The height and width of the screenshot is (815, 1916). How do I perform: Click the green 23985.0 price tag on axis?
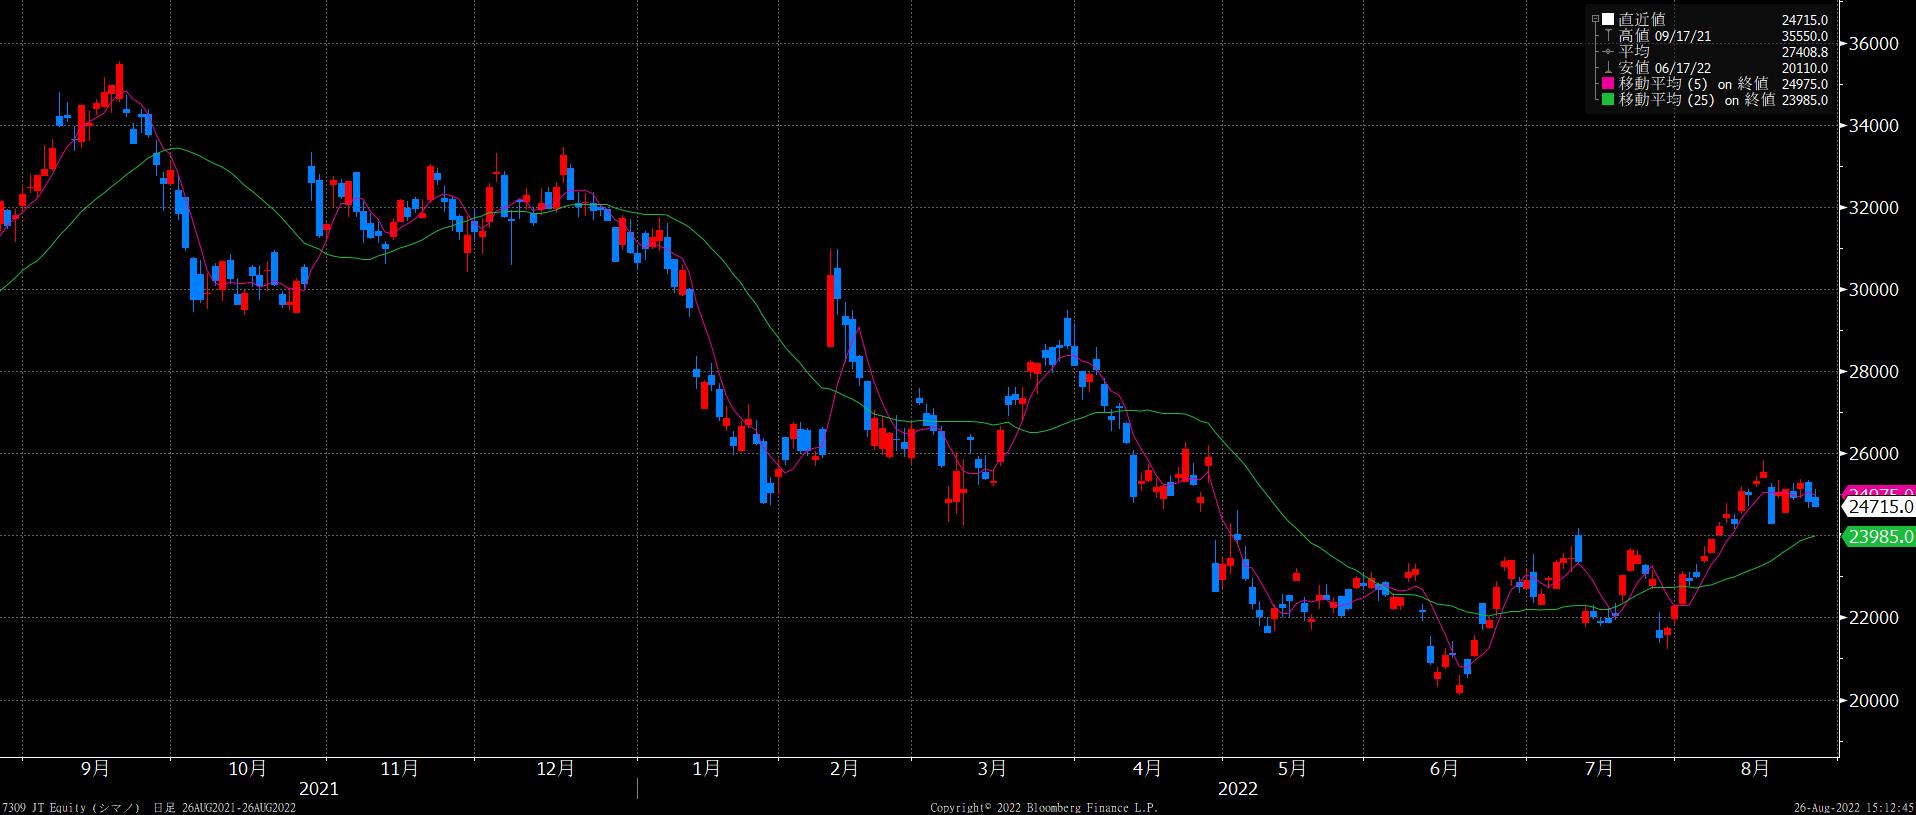(1879, 537)
